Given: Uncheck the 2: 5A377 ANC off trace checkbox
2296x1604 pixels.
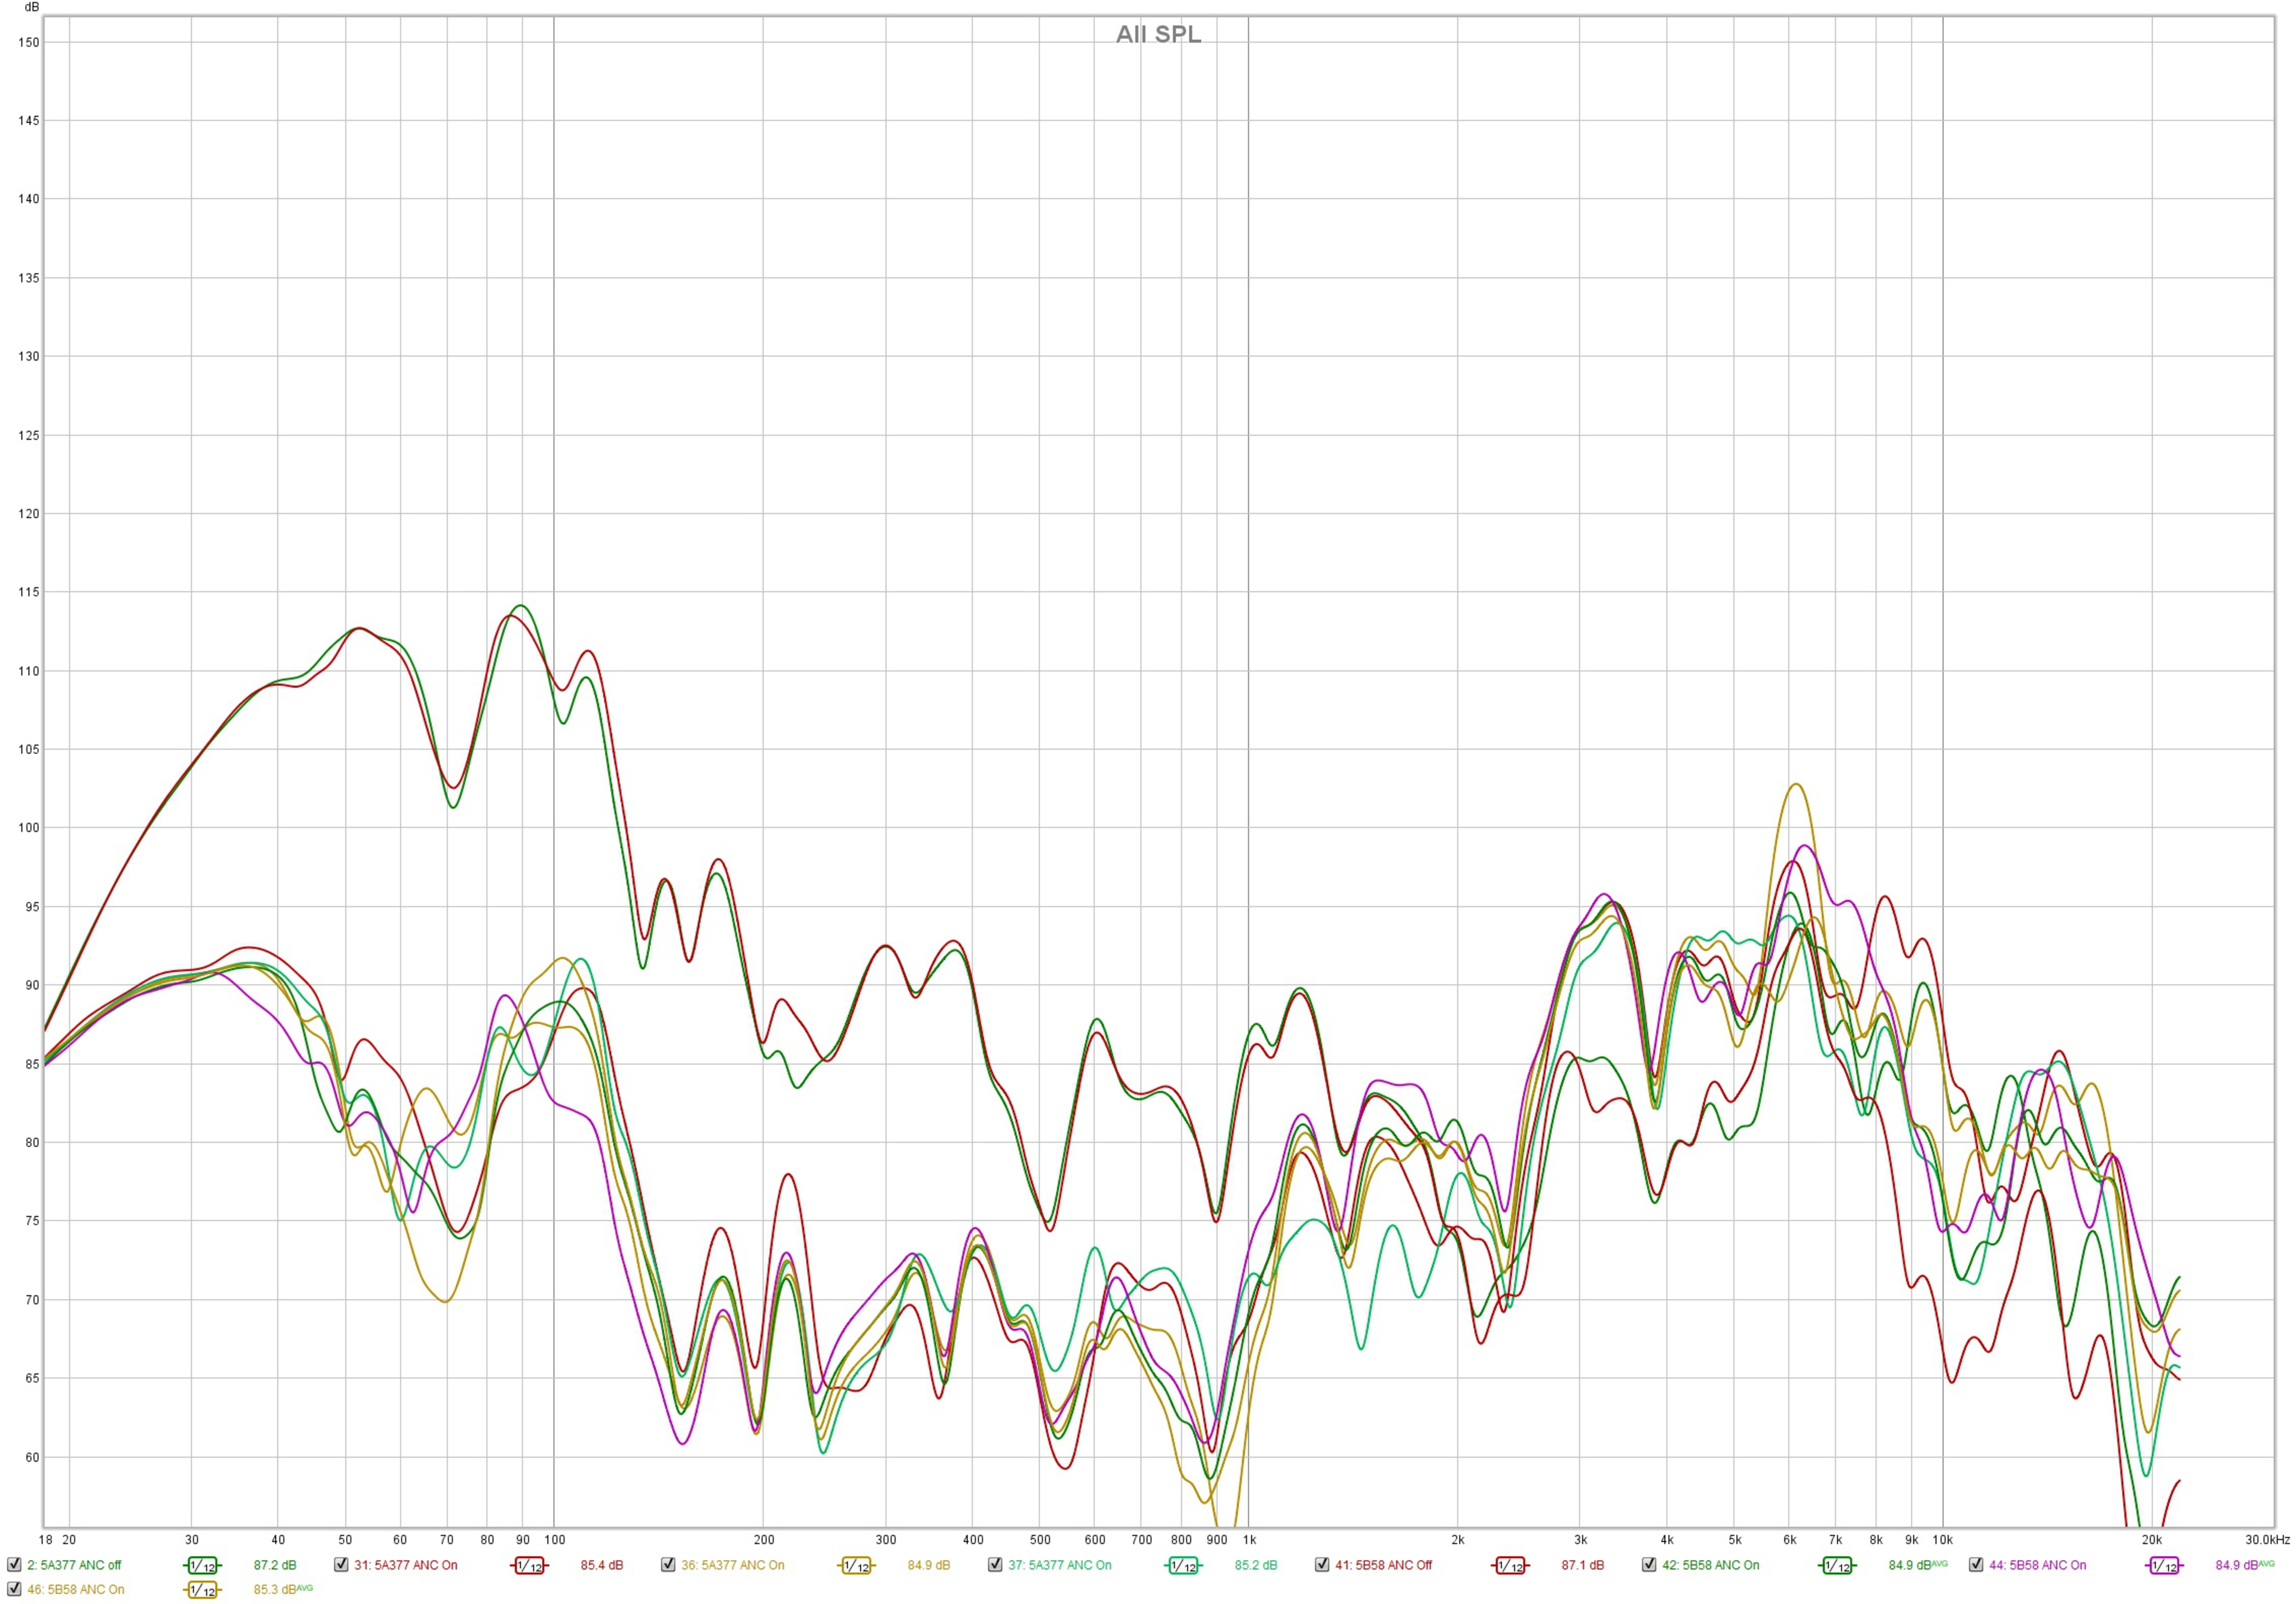Looking at the screenshot, I should click(14, 1564).
